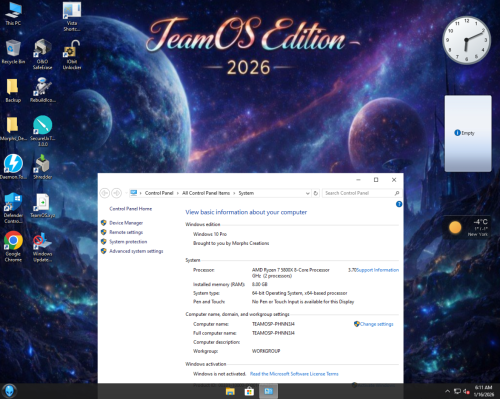Open Device Manager from the sidebar
The width and height of the screenshot is (500, 399).
click(x=126, y=223)
